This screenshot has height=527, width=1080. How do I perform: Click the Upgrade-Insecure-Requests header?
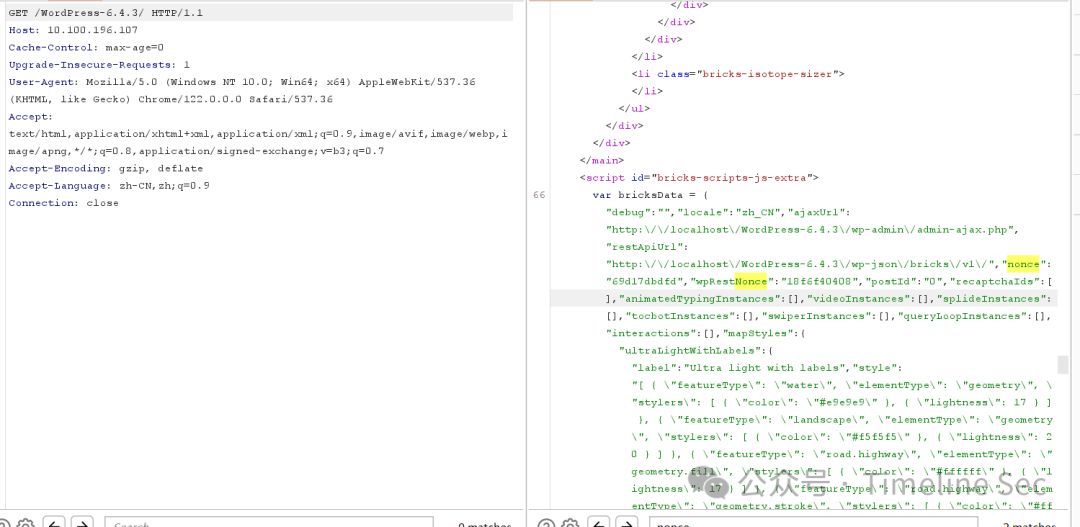point(99,65)
